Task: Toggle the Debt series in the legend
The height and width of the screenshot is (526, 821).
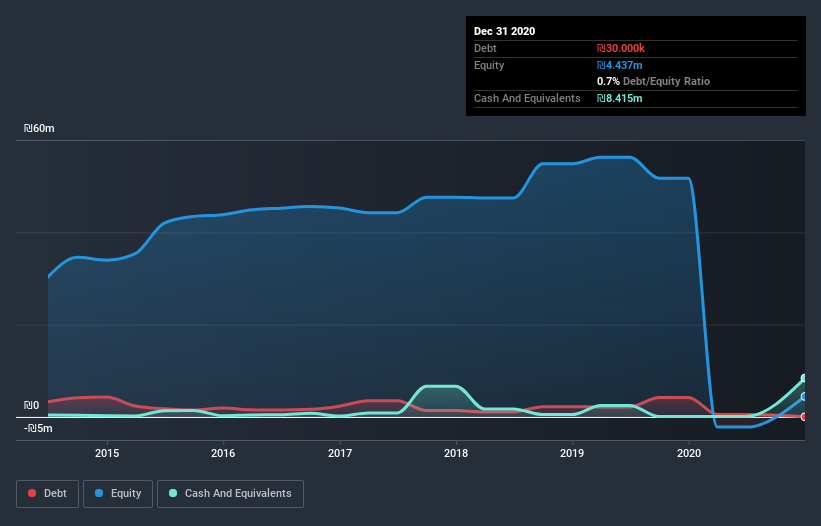Action: click(x=46, y=493)
